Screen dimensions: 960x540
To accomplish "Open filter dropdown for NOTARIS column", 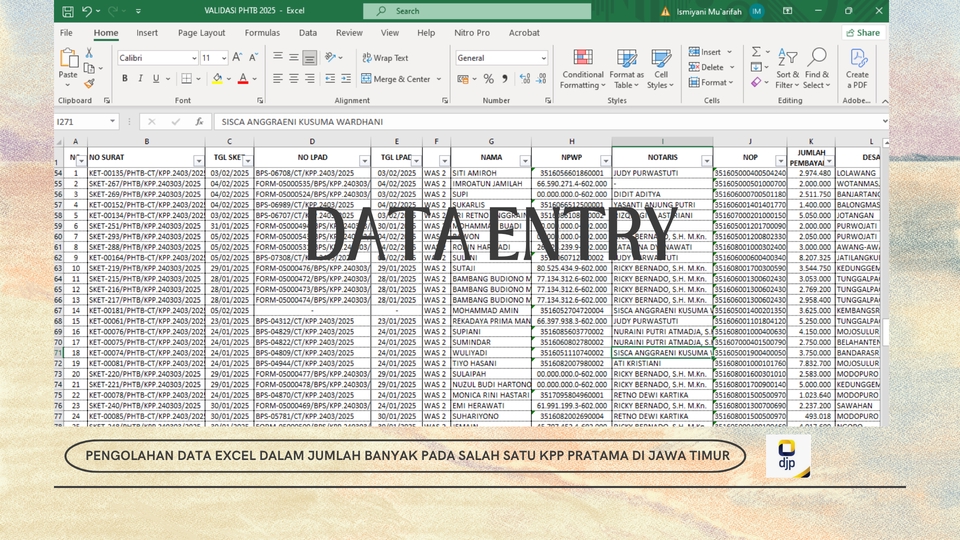I will (x=707, y=161).
